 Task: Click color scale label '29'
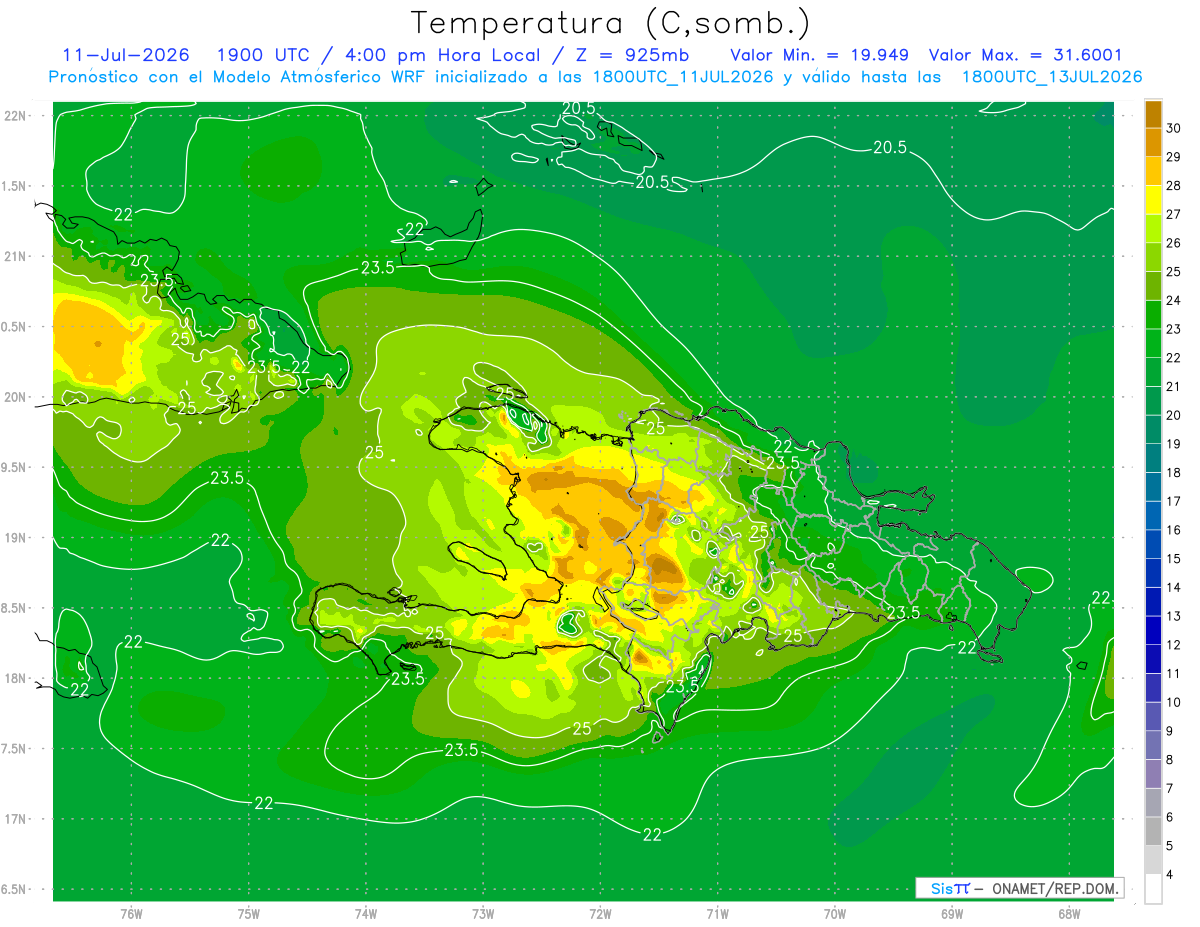pos(1175,157)
